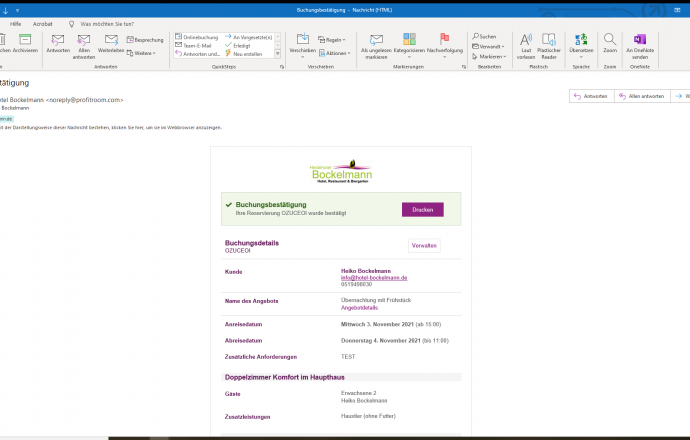Click the phone number 0519498030
The height and width of the screenshot is (440, 690).
pyautogui.click(x=356, y=284)
